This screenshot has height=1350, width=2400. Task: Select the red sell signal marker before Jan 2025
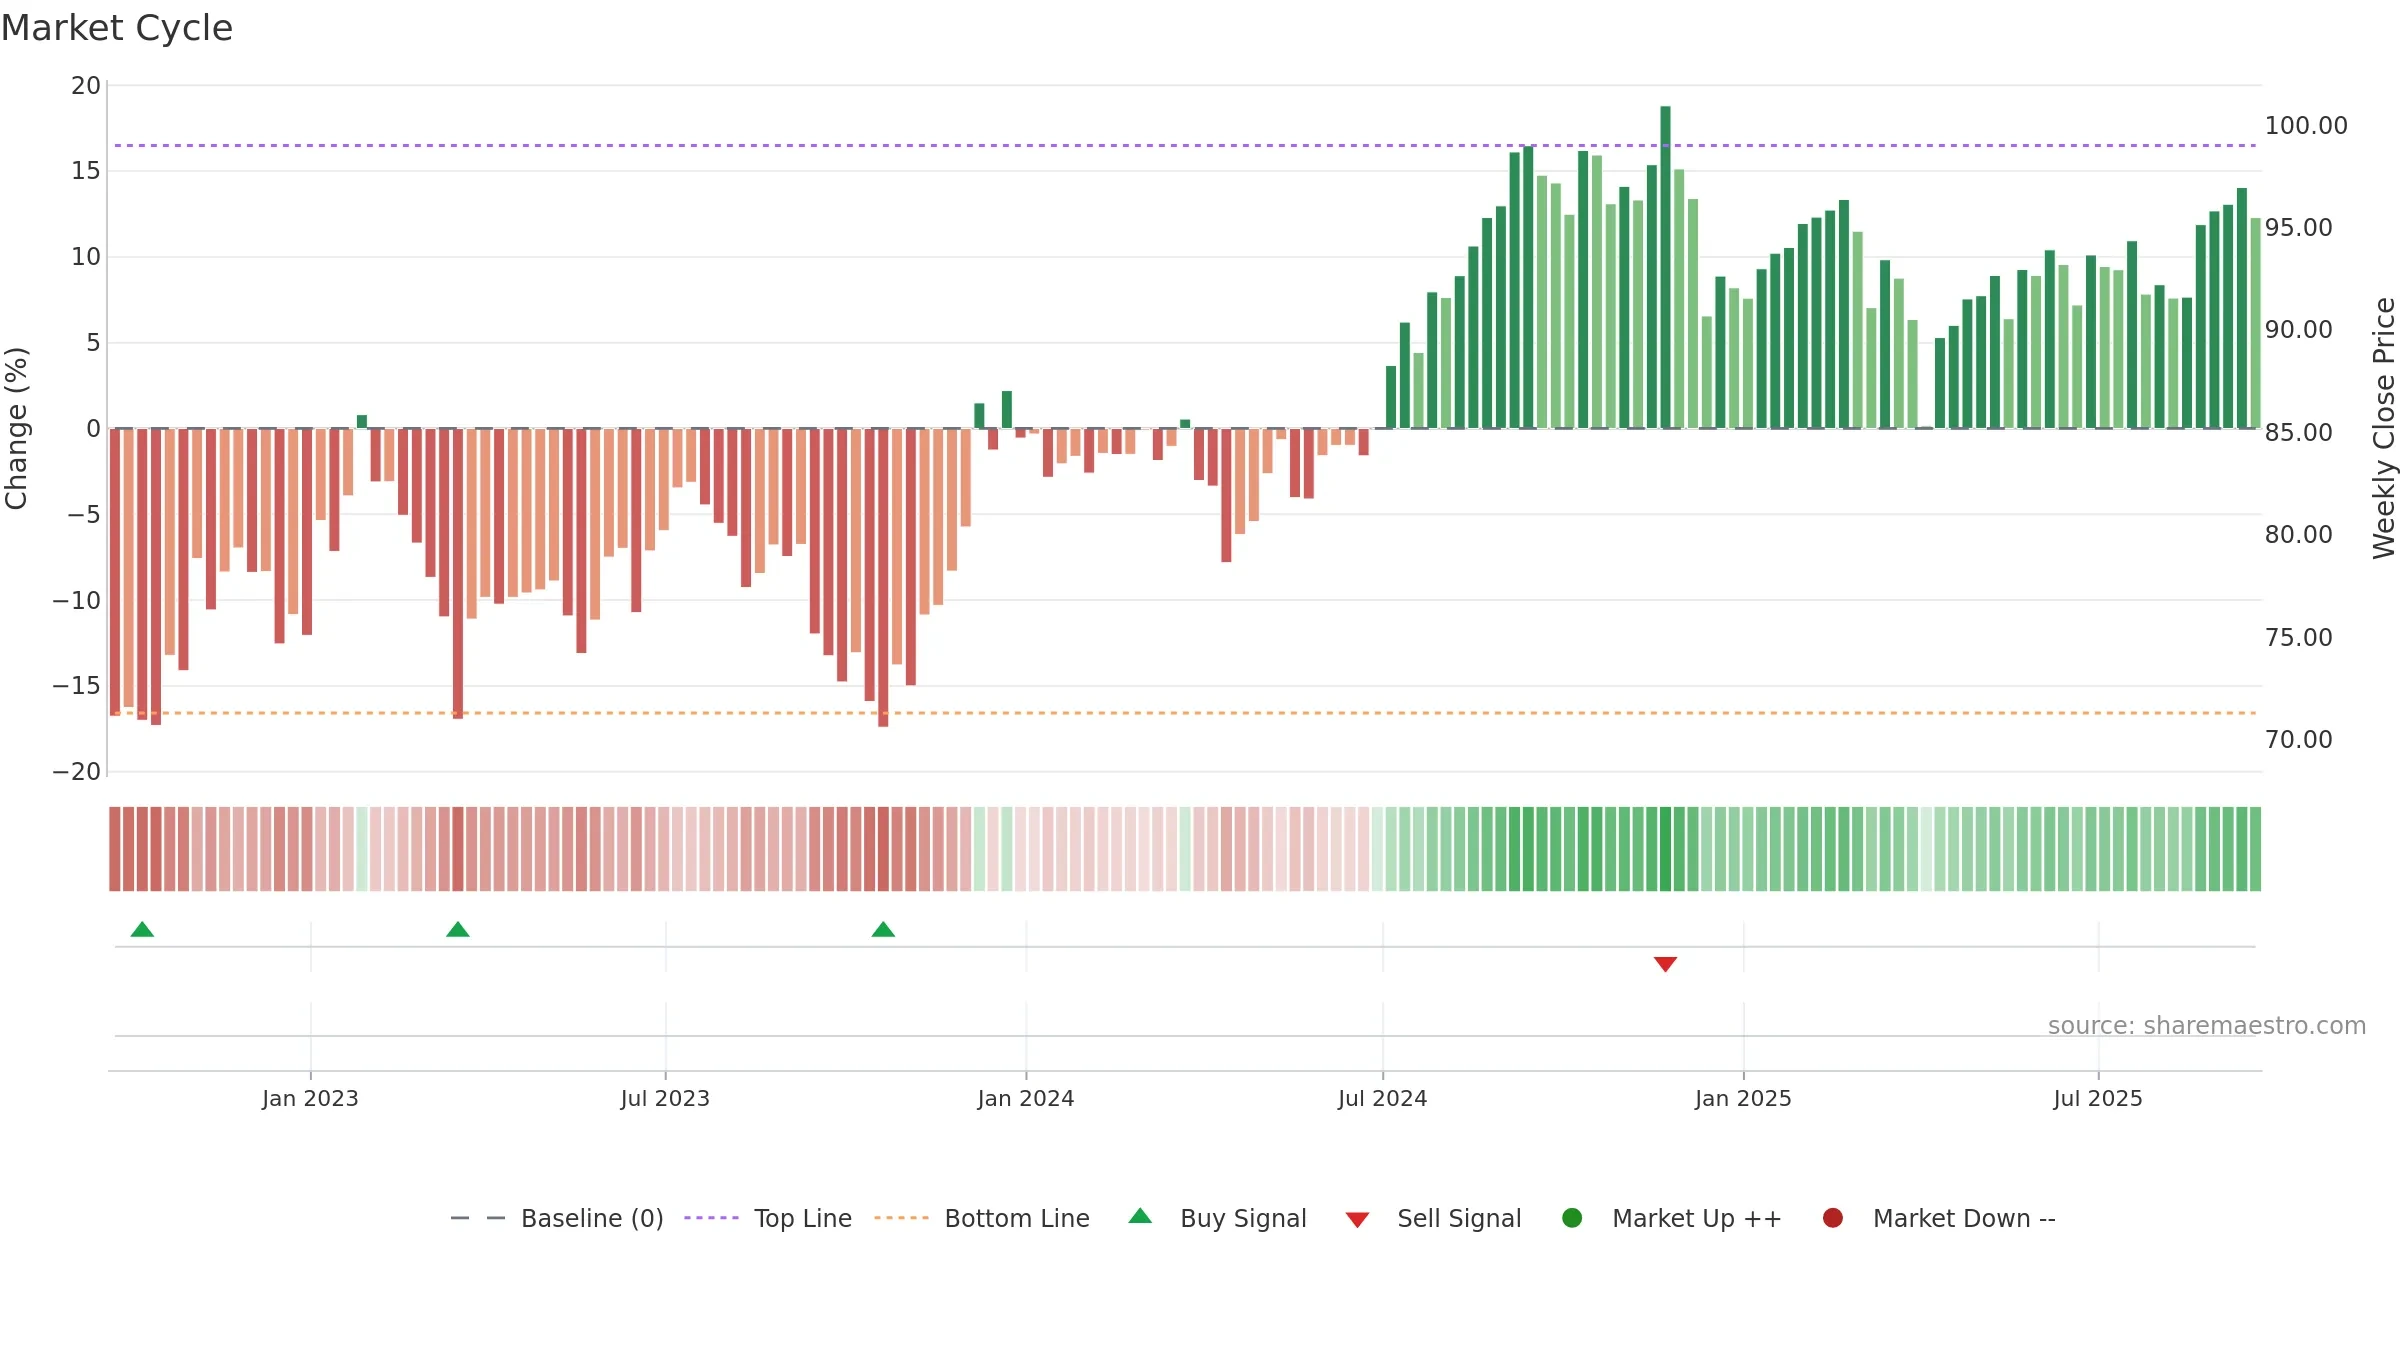tap(1665, 964)
